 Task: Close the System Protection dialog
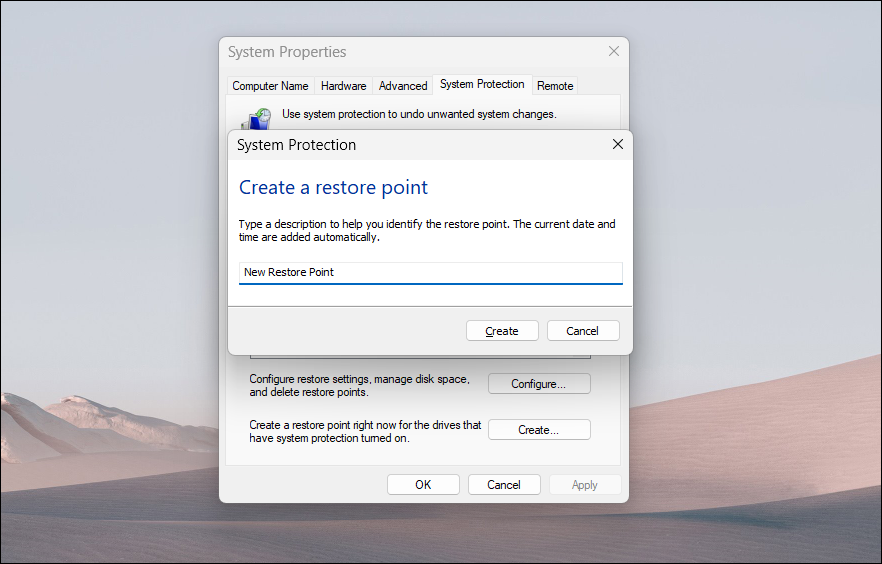coord(618,145)
